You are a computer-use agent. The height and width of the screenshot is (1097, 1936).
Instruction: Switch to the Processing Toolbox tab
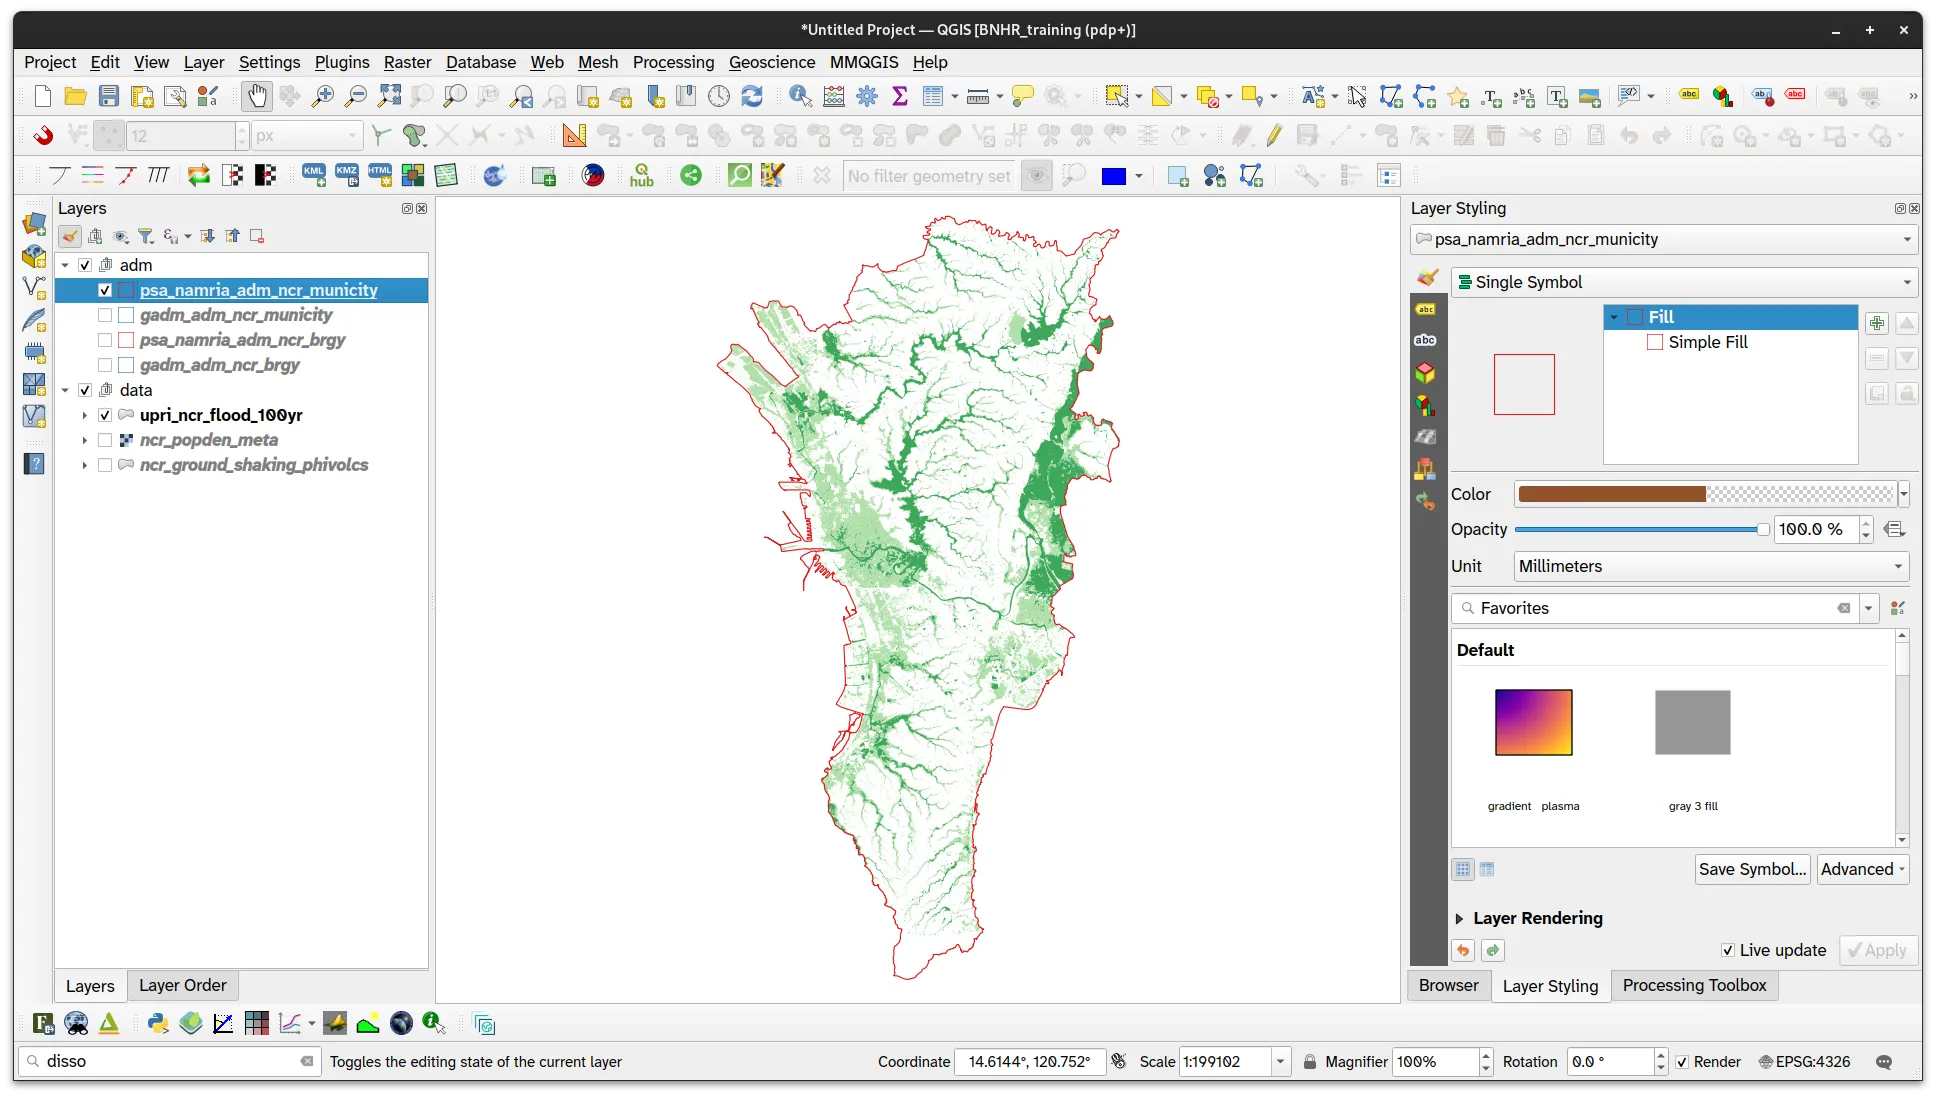click(x=1694, y=985)
